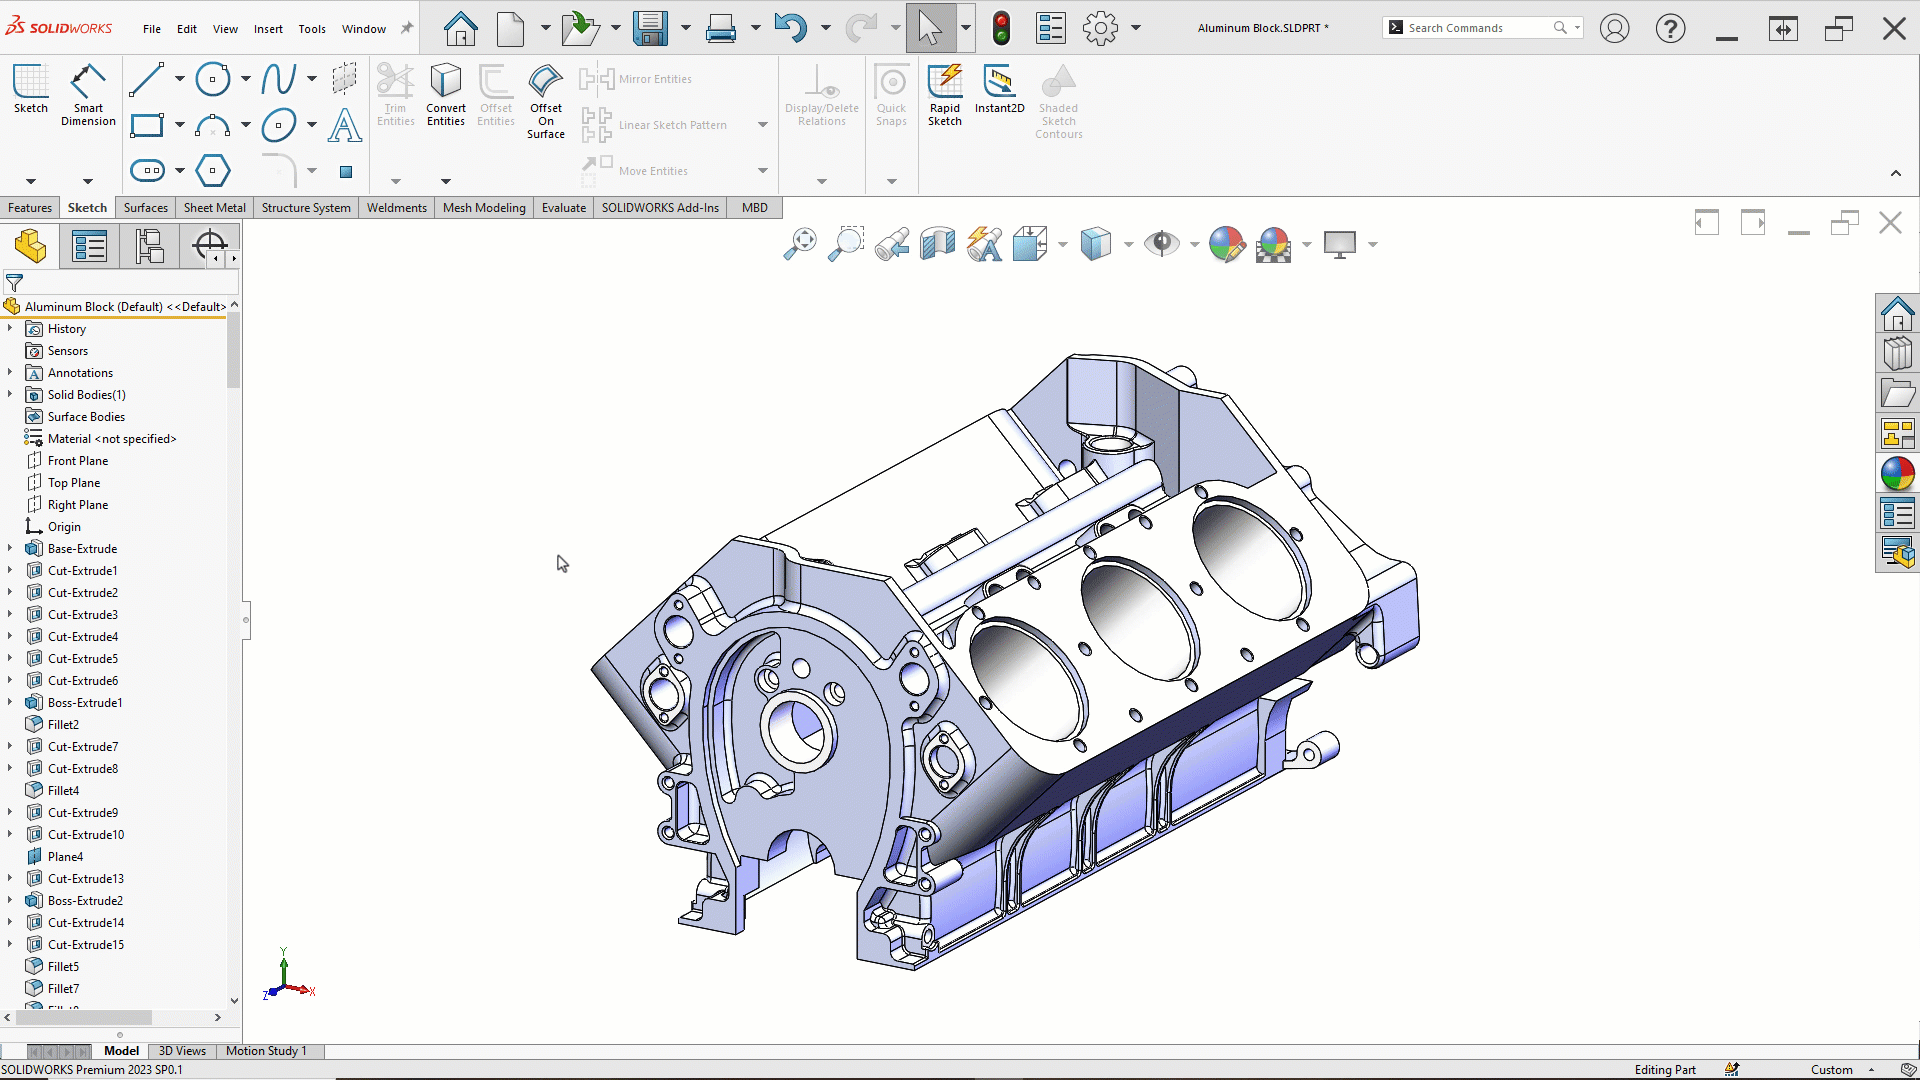The height and width of the screenshot is (1080, 1920).
Task: Activate the Offset On Surface tool
Action: 546,100
